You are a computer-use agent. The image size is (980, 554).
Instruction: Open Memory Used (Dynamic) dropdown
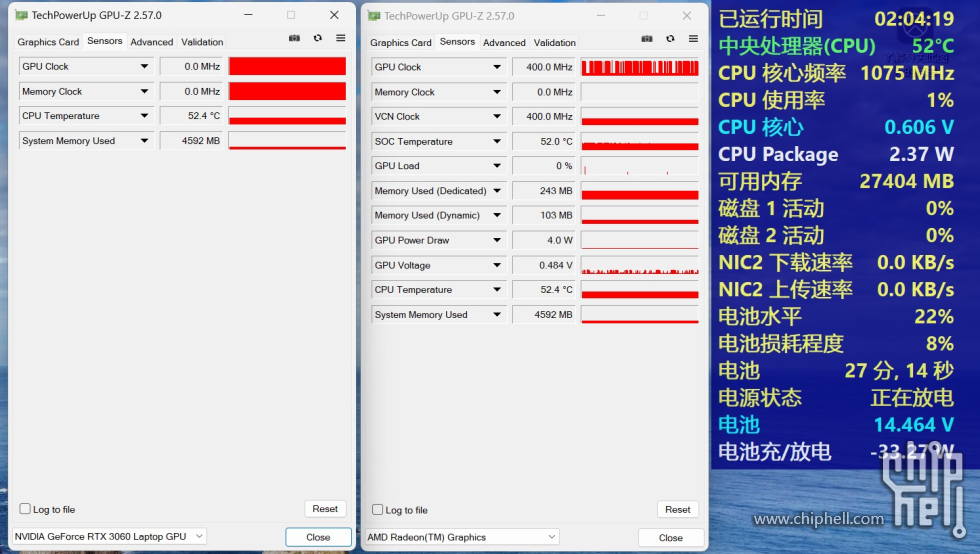(497, 215)
